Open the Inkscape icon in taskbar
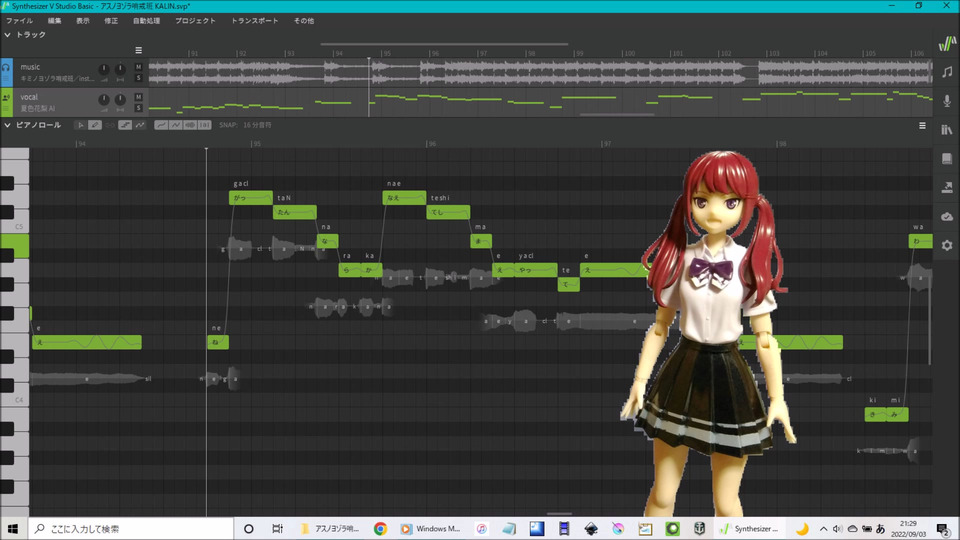This screenshot has width=960, height=540. click(591, 528)
